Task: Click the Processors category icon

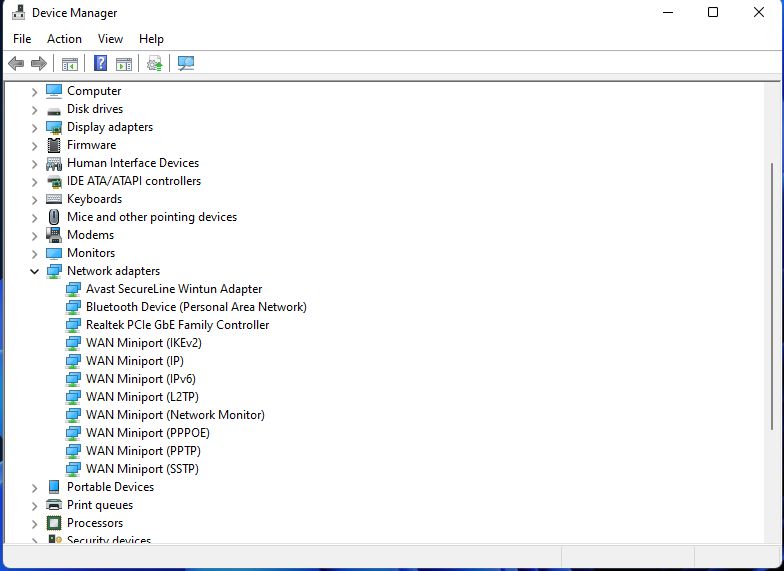Action: pyautogui.click(x=54, y=523)
